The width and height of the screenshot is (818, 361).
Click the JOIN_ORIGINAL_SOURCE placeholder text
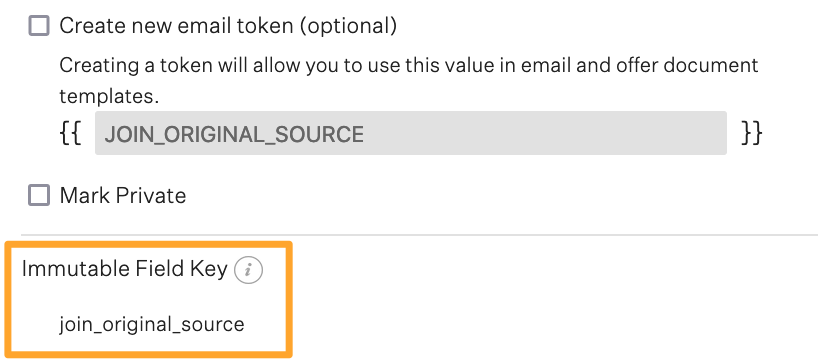[x=234, y=135]
